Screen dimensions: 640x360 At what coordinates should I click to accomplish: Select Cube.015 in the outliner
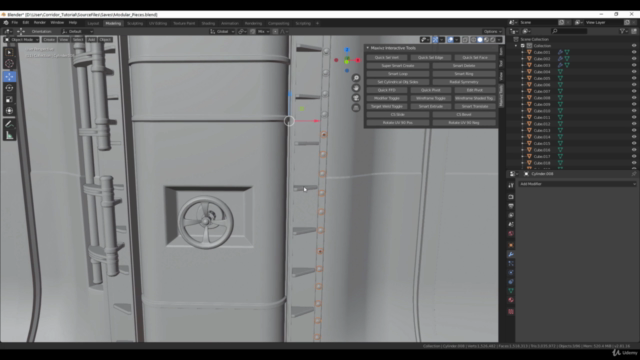[x=542, y=144]
